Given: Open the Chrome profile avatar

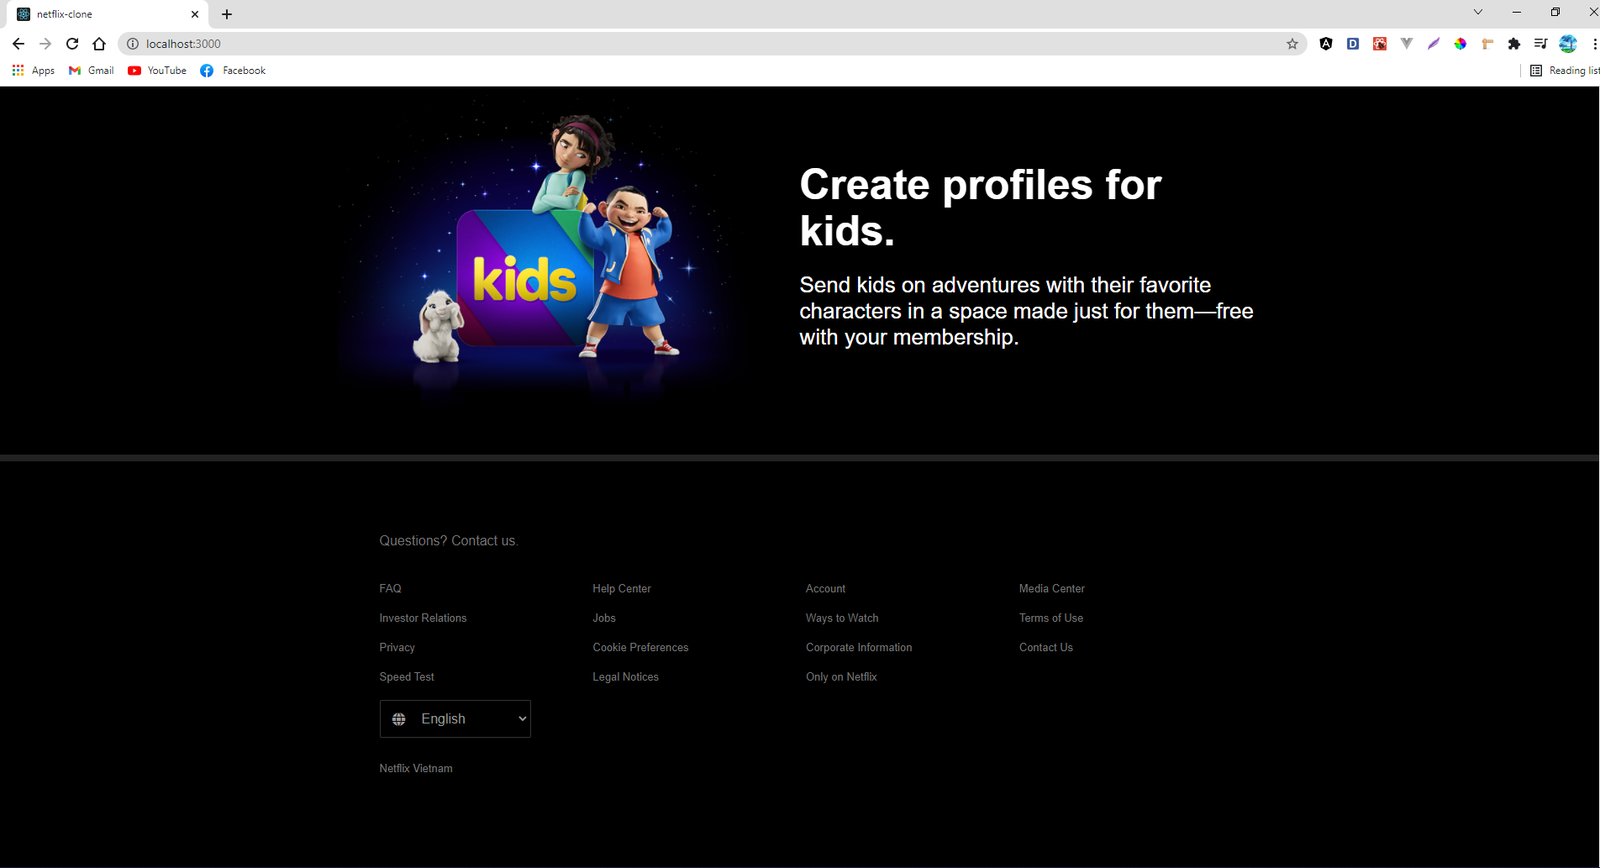Looking at the screenshot, I should 1568,44.
